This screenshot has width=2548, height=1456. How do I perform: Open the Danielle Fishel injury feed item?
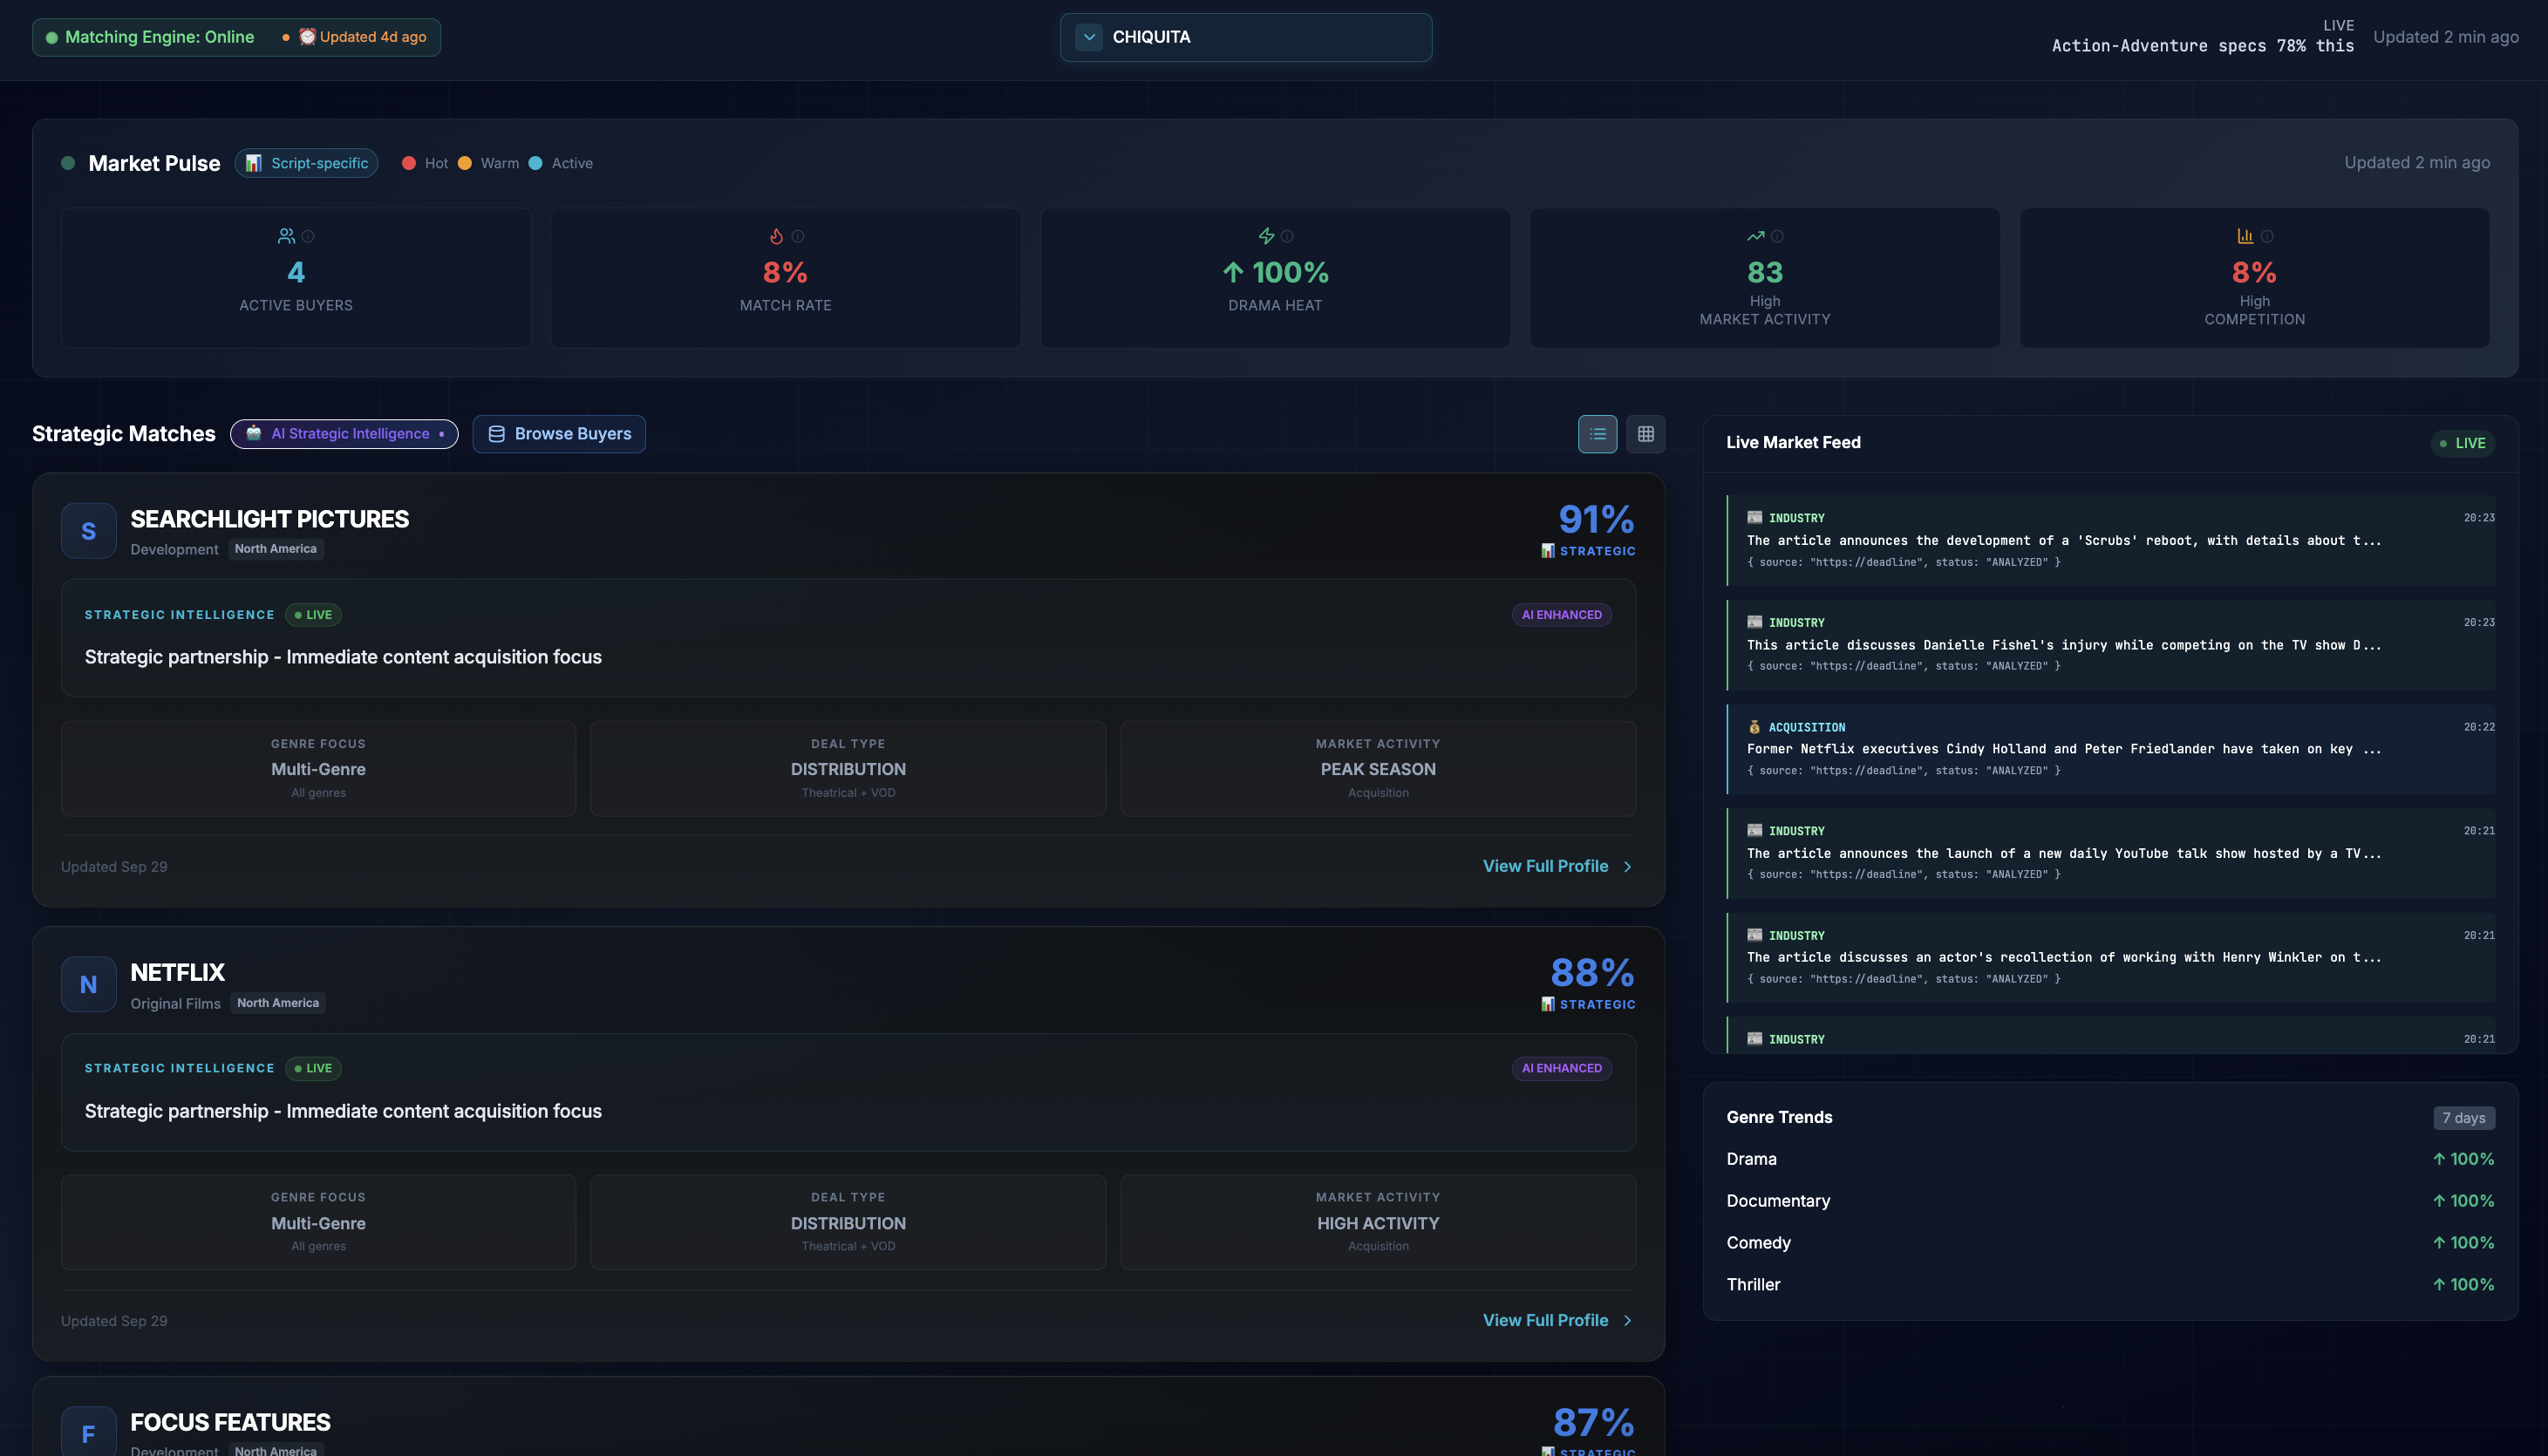pos(2111,645)
